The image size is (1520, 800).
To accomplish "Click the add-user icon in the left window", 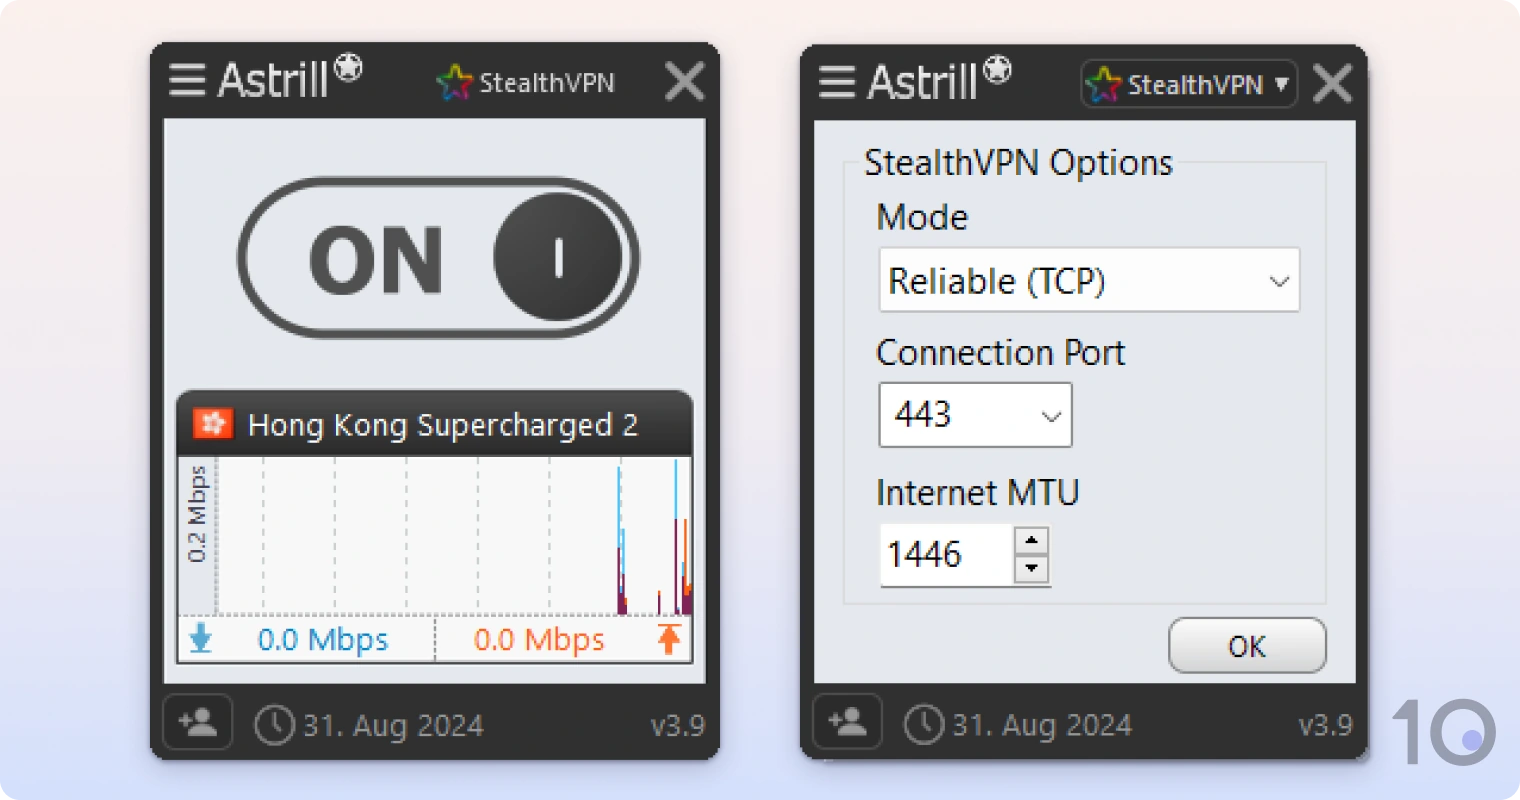I will point(197,722).
